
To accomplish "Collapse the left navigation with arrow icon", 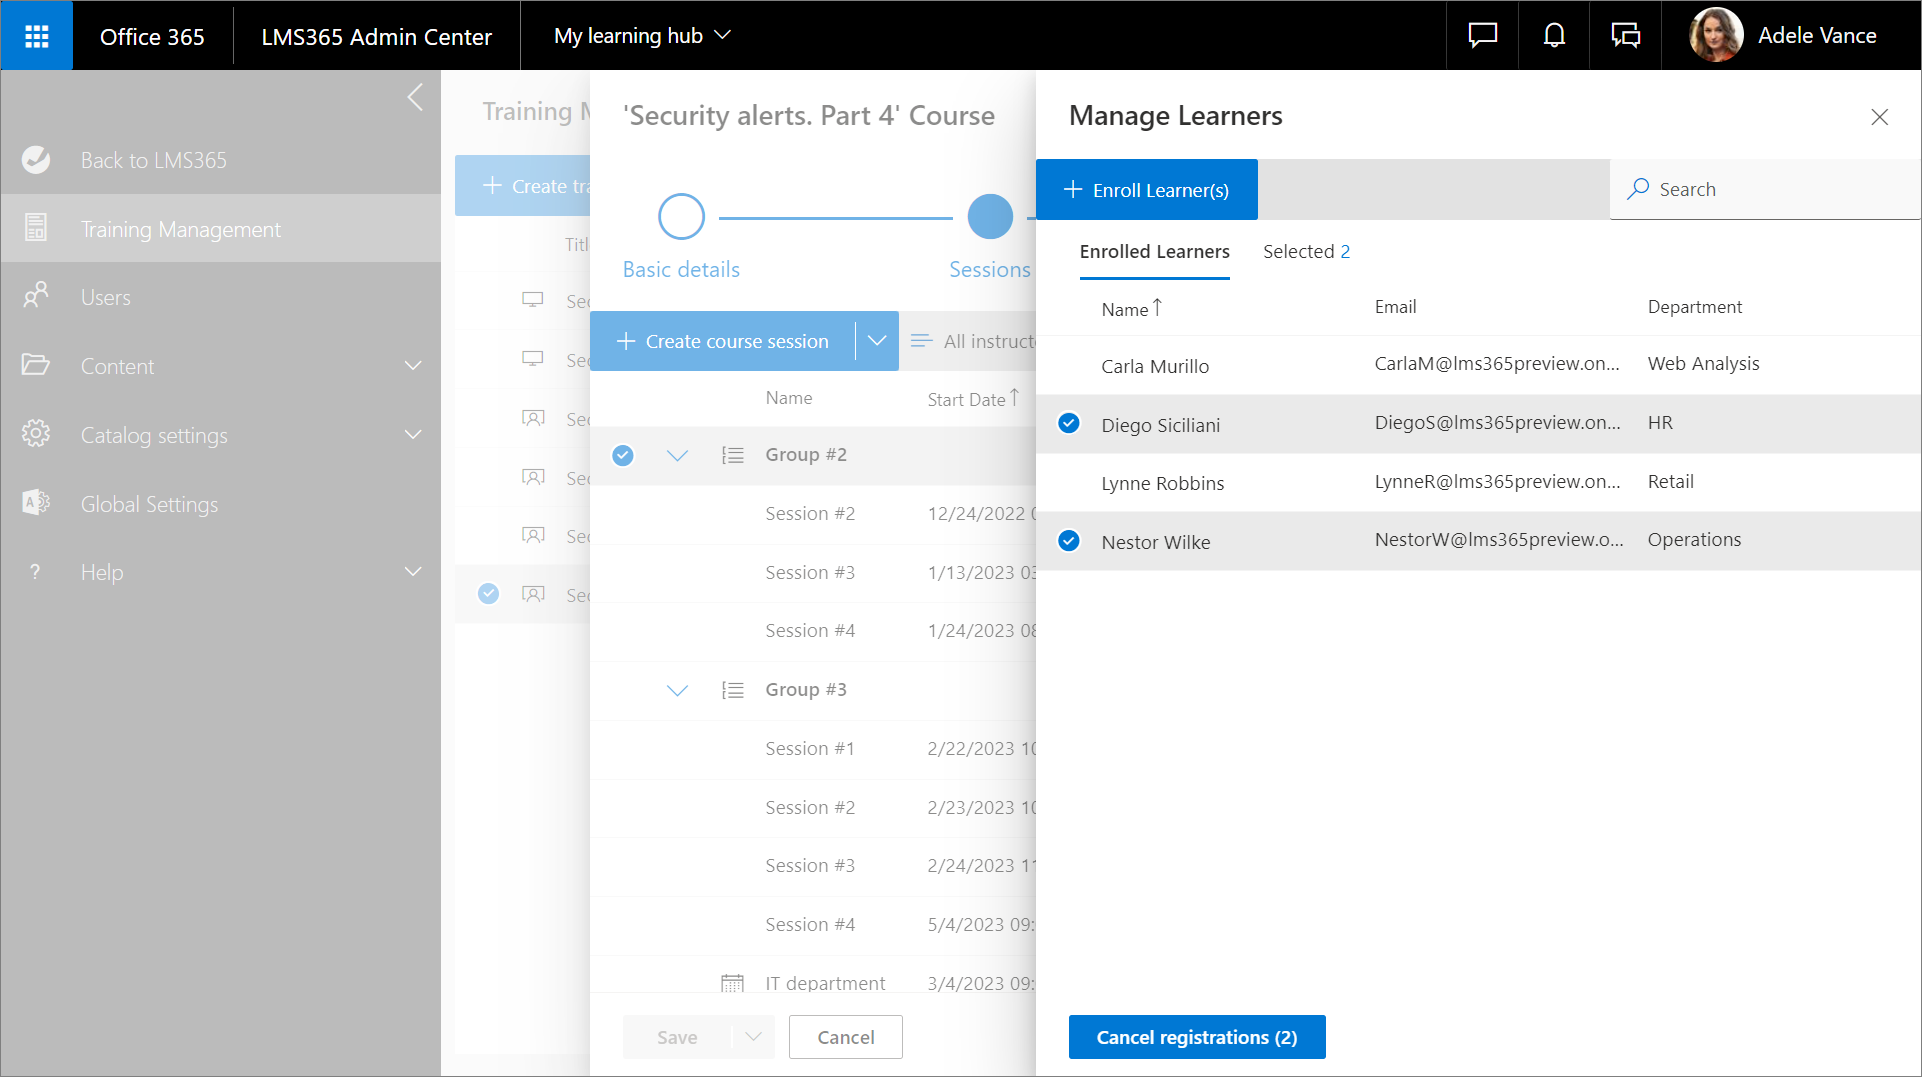I will pos(415,98).
